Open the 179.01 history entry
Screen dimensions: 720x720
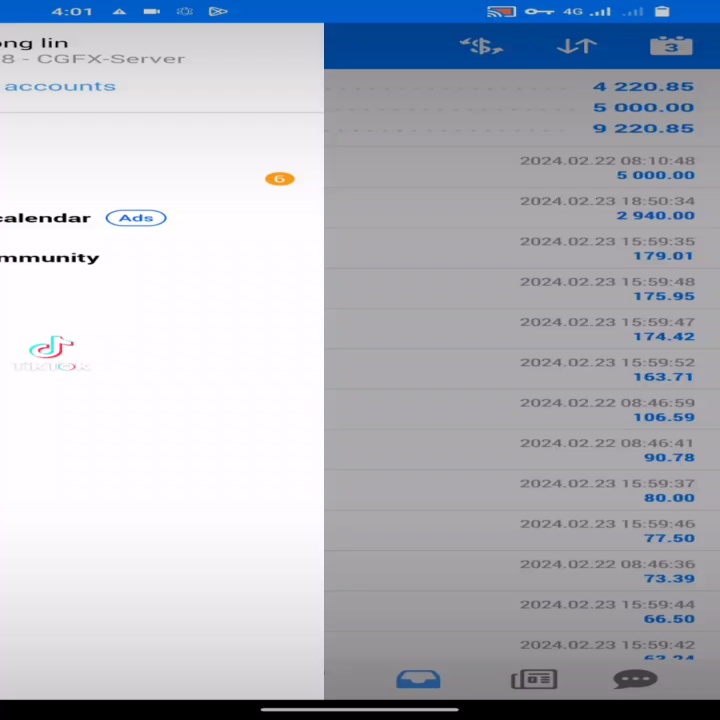pos(522,248)
